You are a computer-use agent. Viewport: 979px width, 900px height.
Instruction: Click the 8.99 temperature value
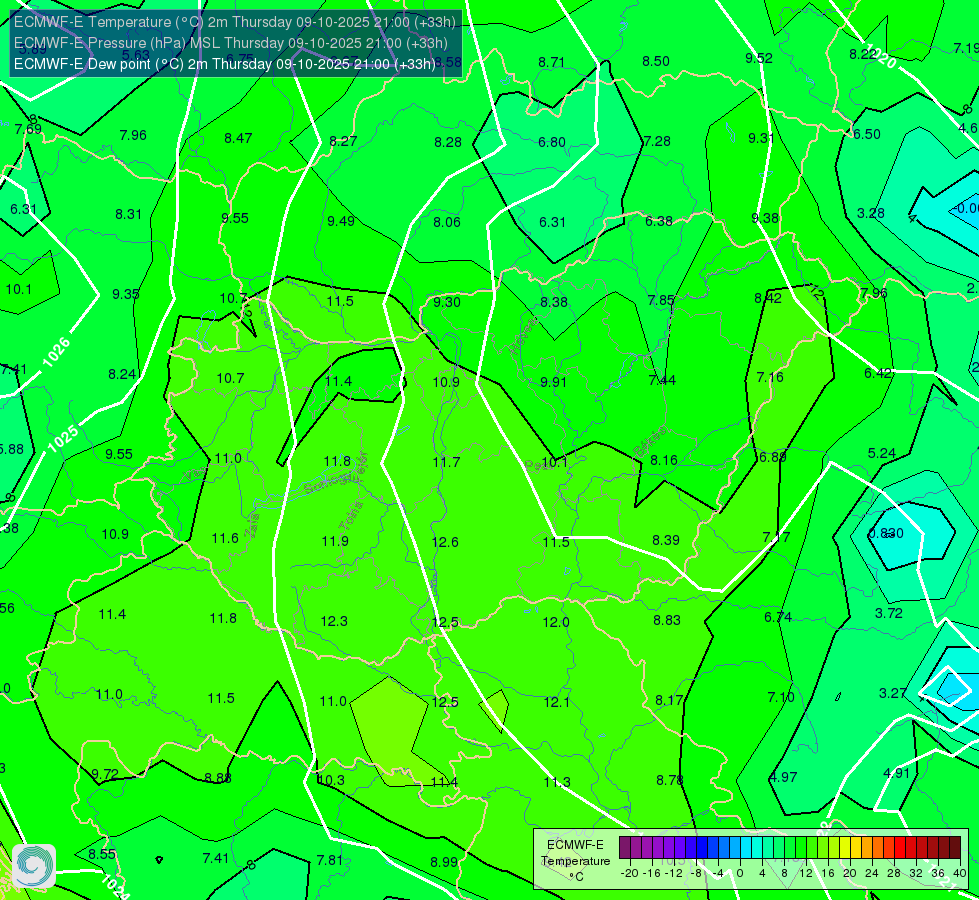tap(444, 862)
